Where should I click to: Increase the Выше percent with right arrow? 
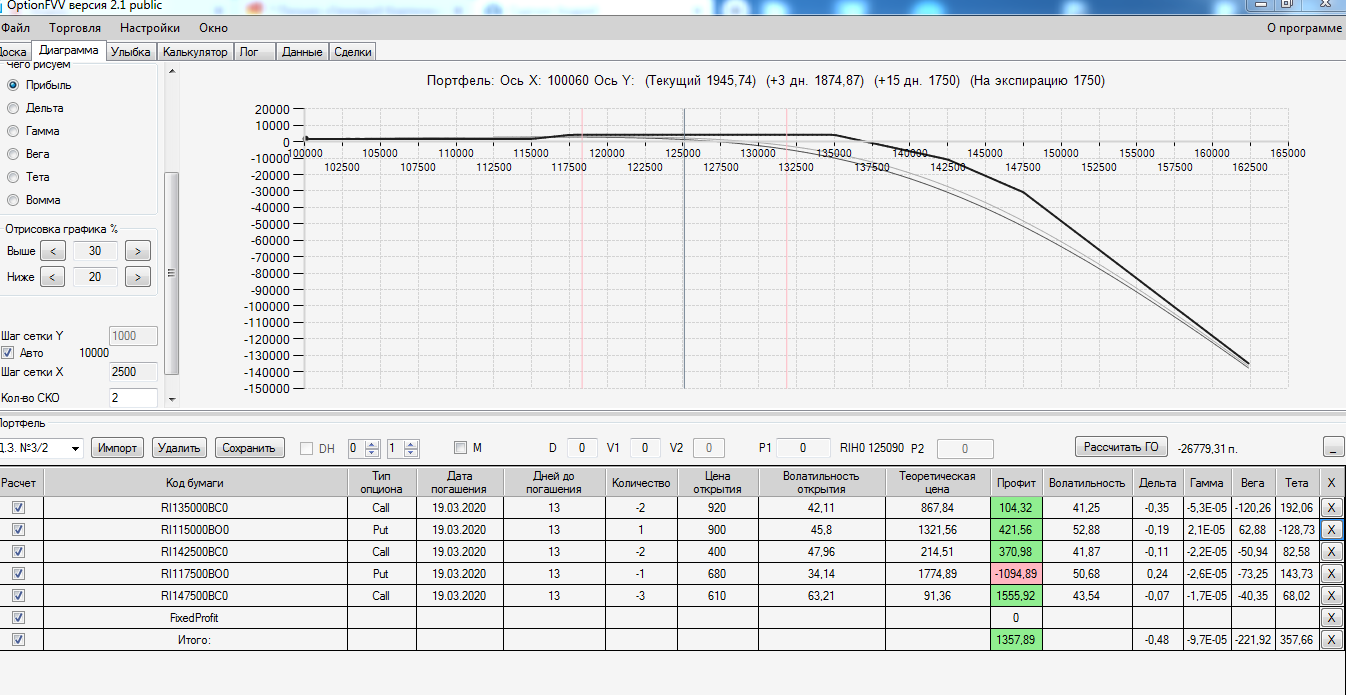click(x=138, y=251)
